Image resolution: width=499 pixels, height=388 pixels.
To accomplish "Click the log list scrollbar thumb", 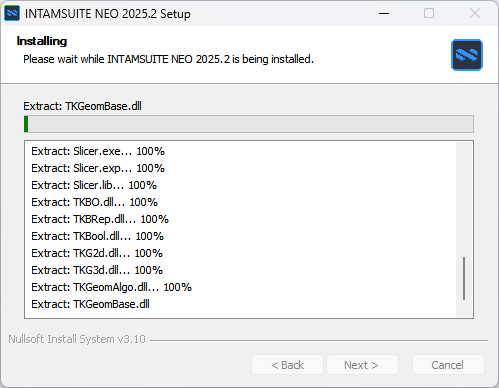I will pos(464,278).
